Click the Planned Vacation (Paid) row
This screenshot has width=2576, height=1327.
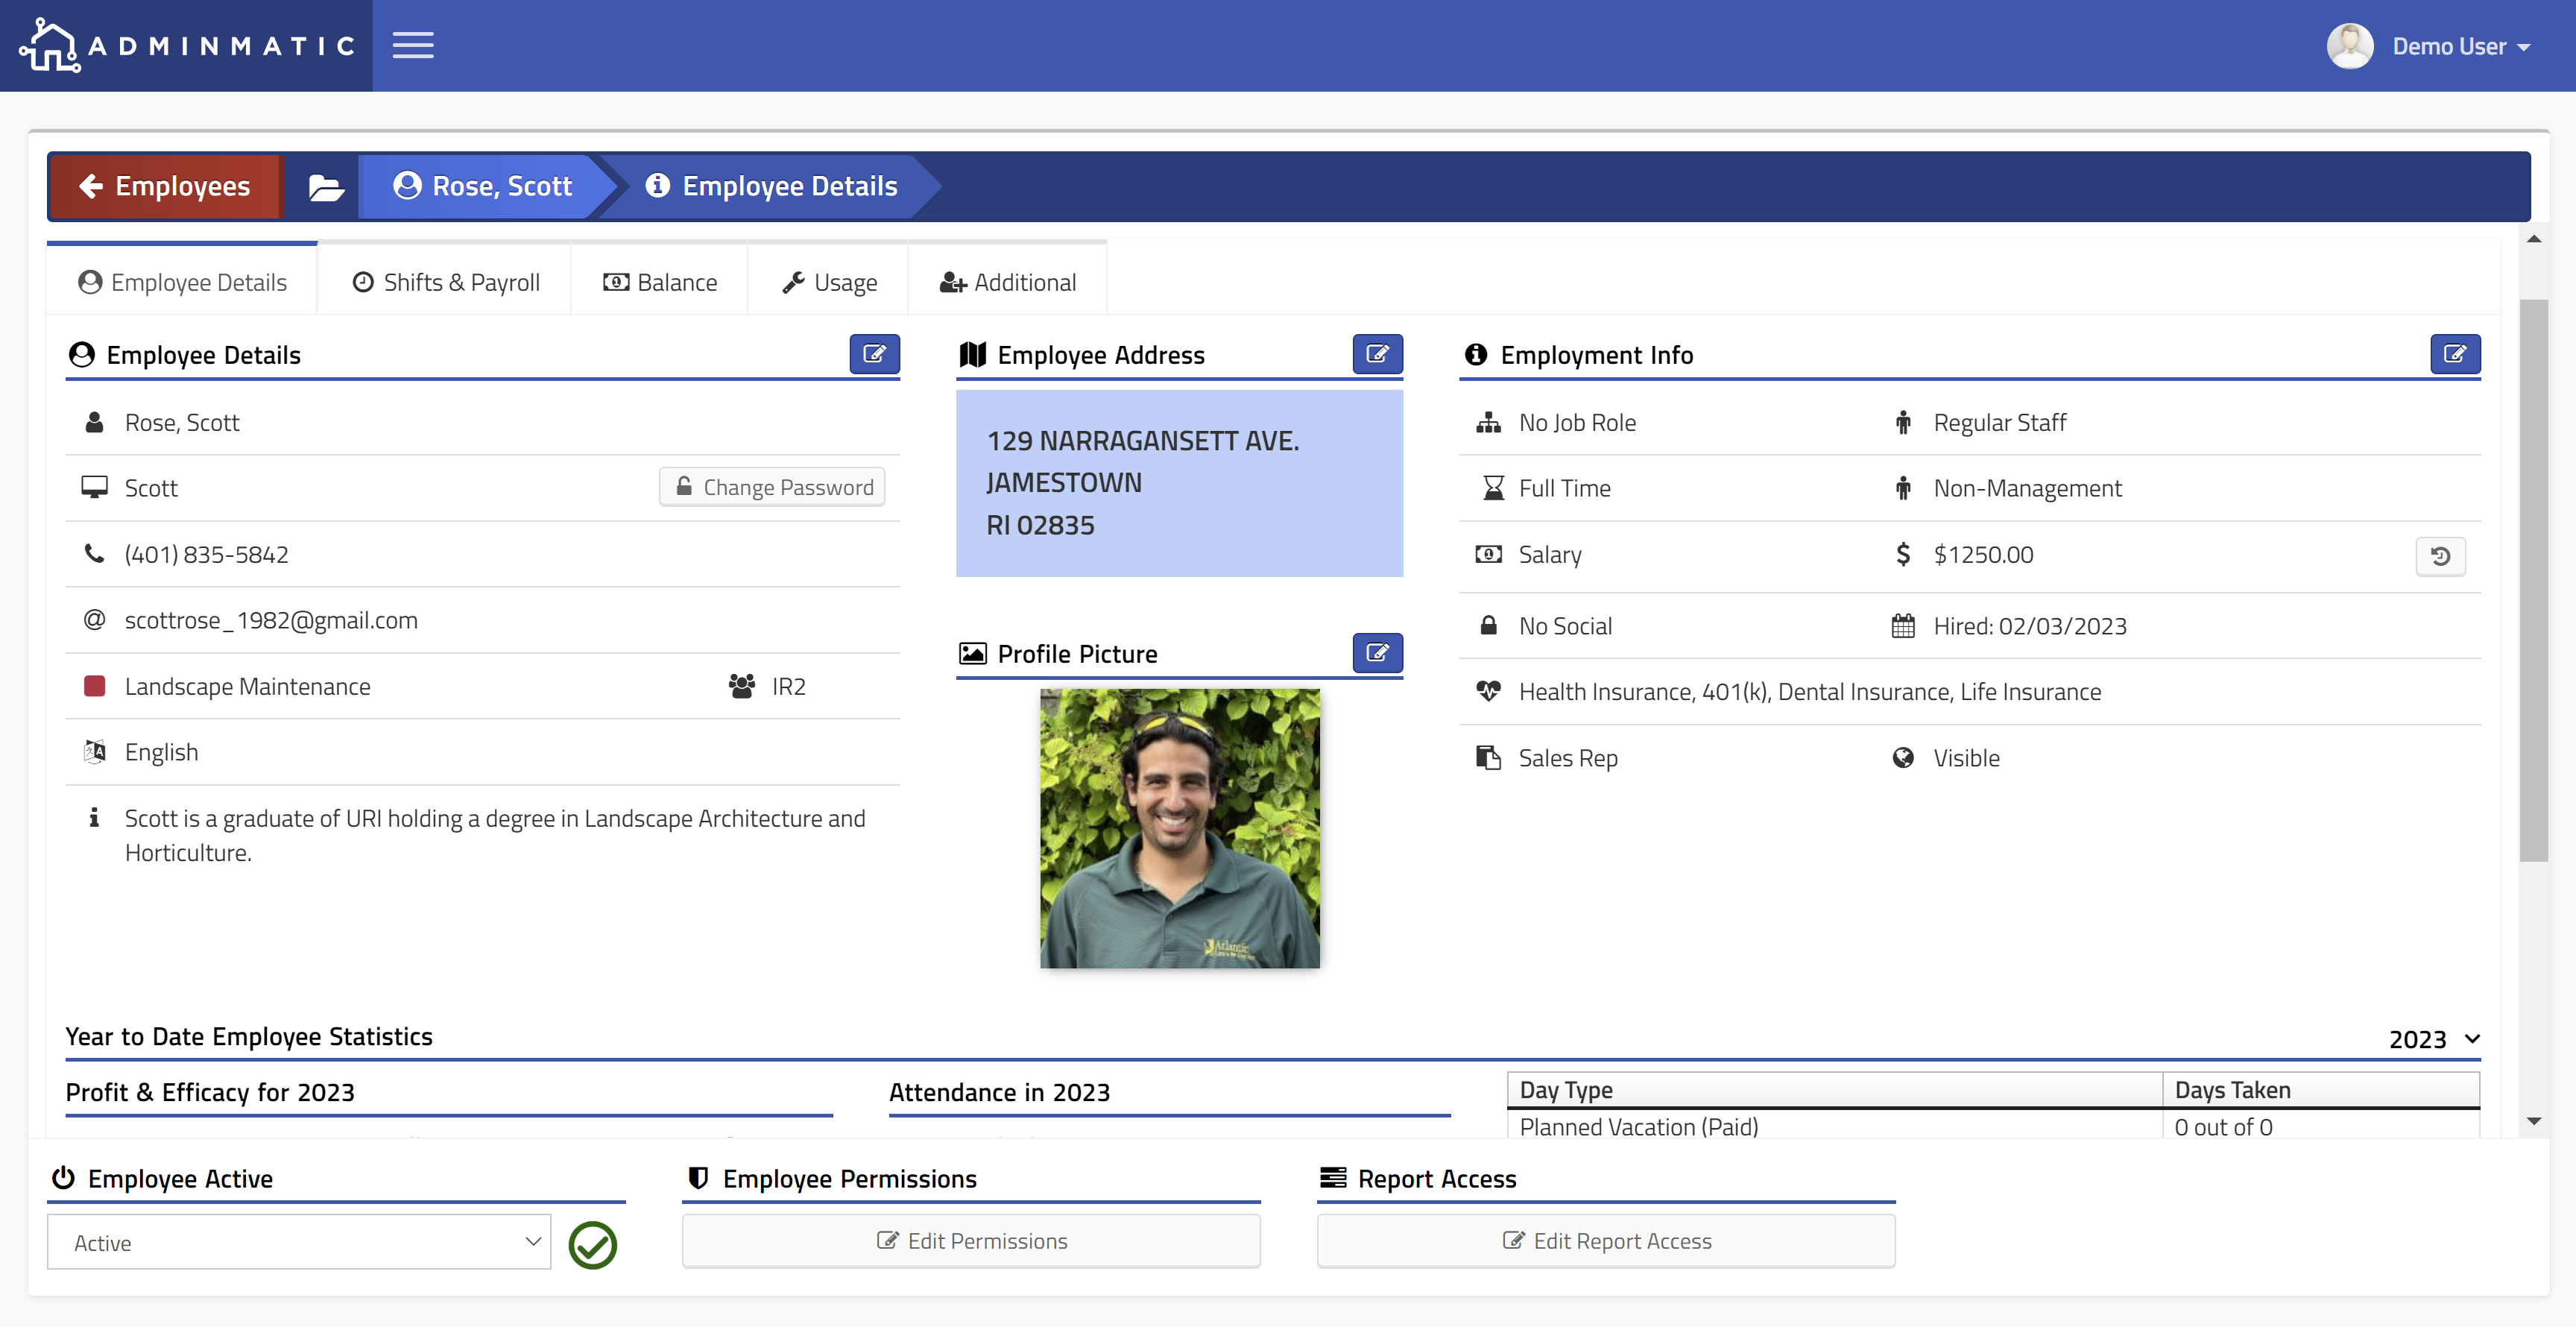click(1993, 1125)
